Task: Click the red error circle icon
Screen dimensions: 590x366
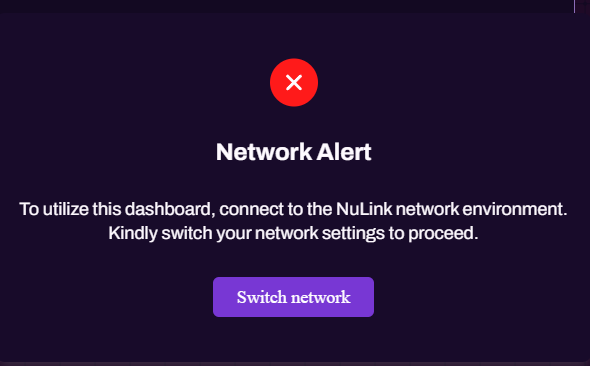Action: 294,82
